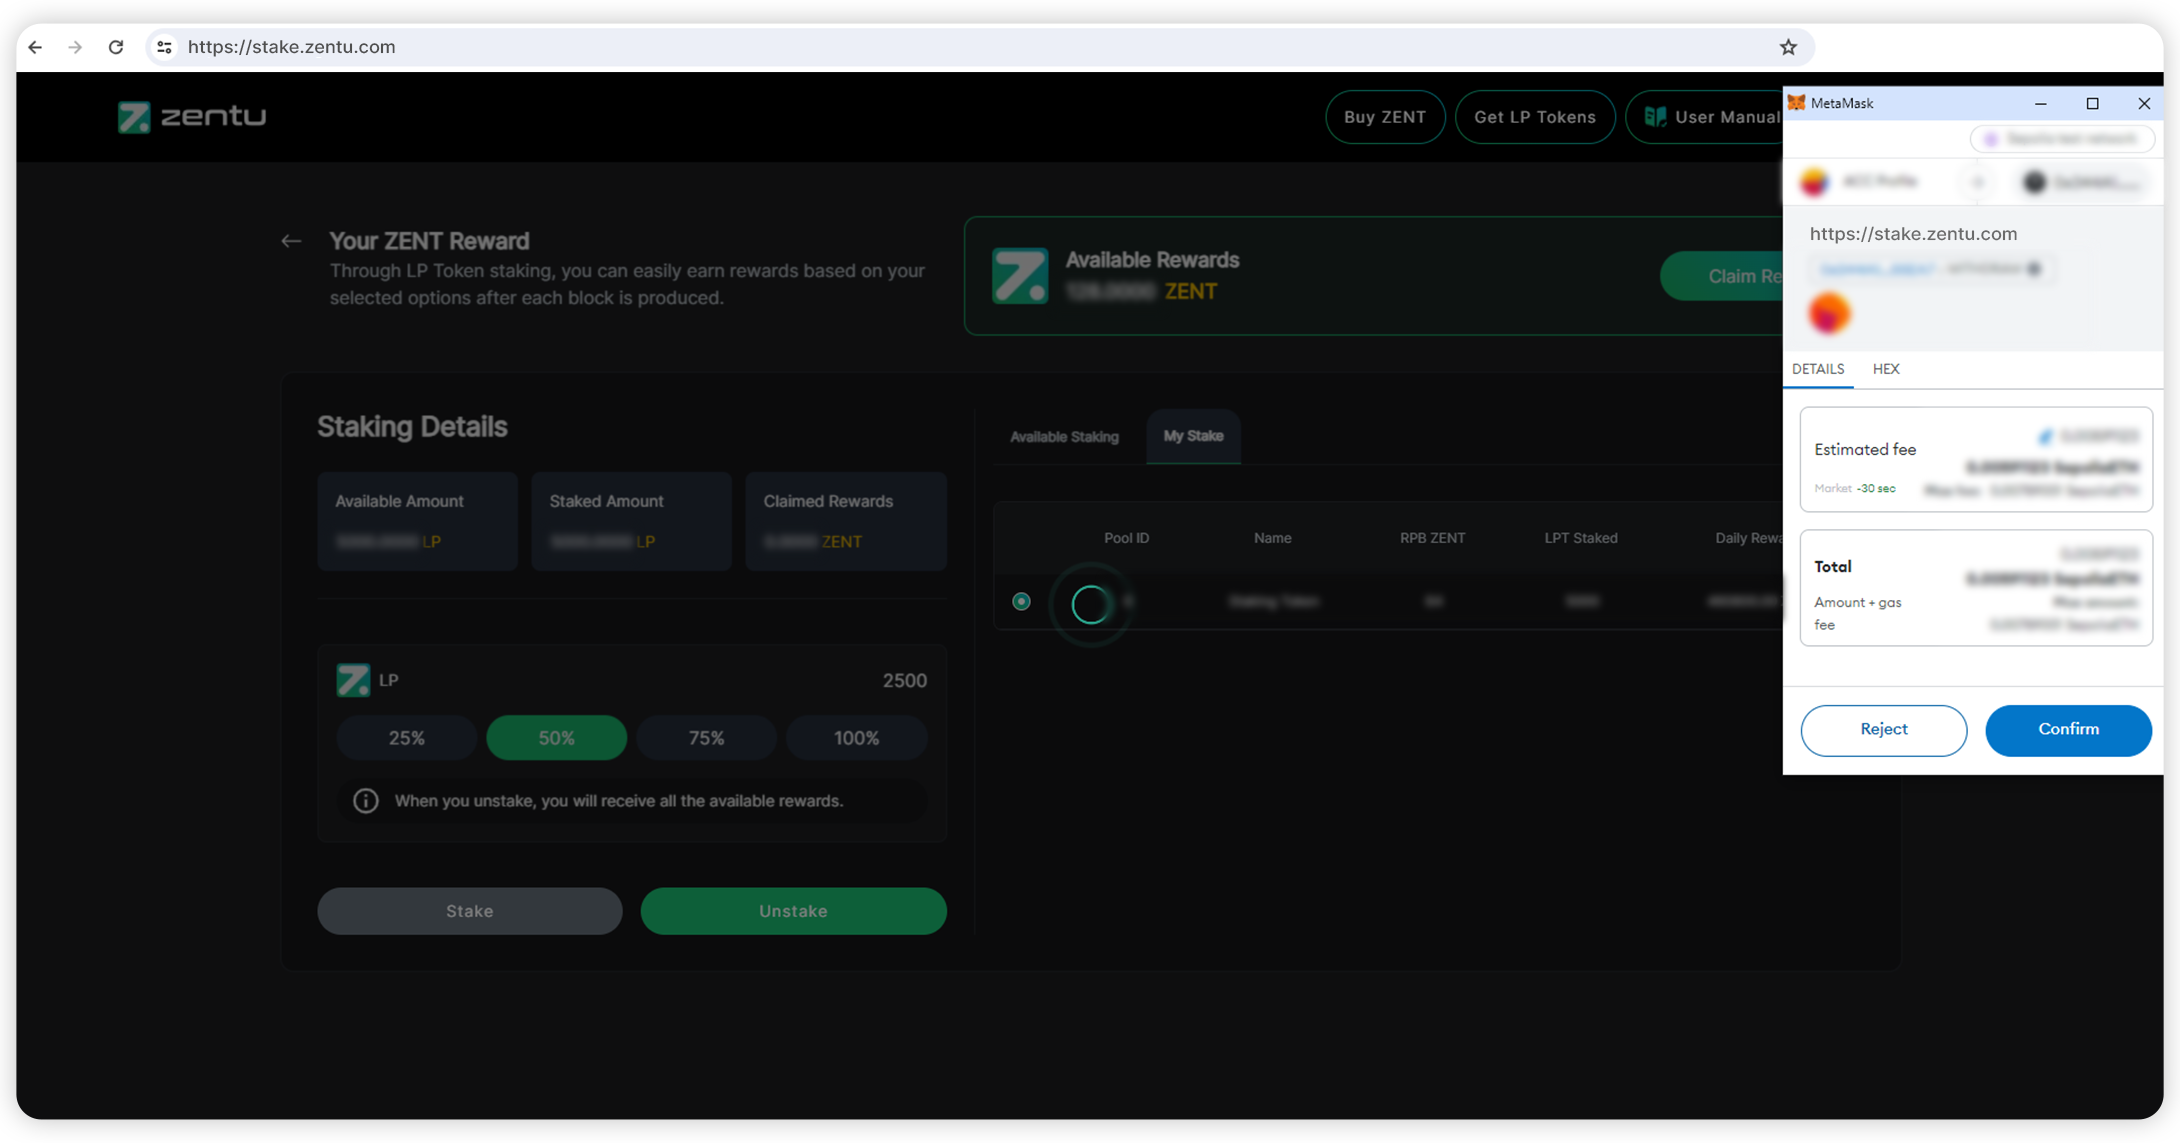Click the info icon beside unstake notice
Viewport: 2180px width, 1143px height.
tap(366, 801)
